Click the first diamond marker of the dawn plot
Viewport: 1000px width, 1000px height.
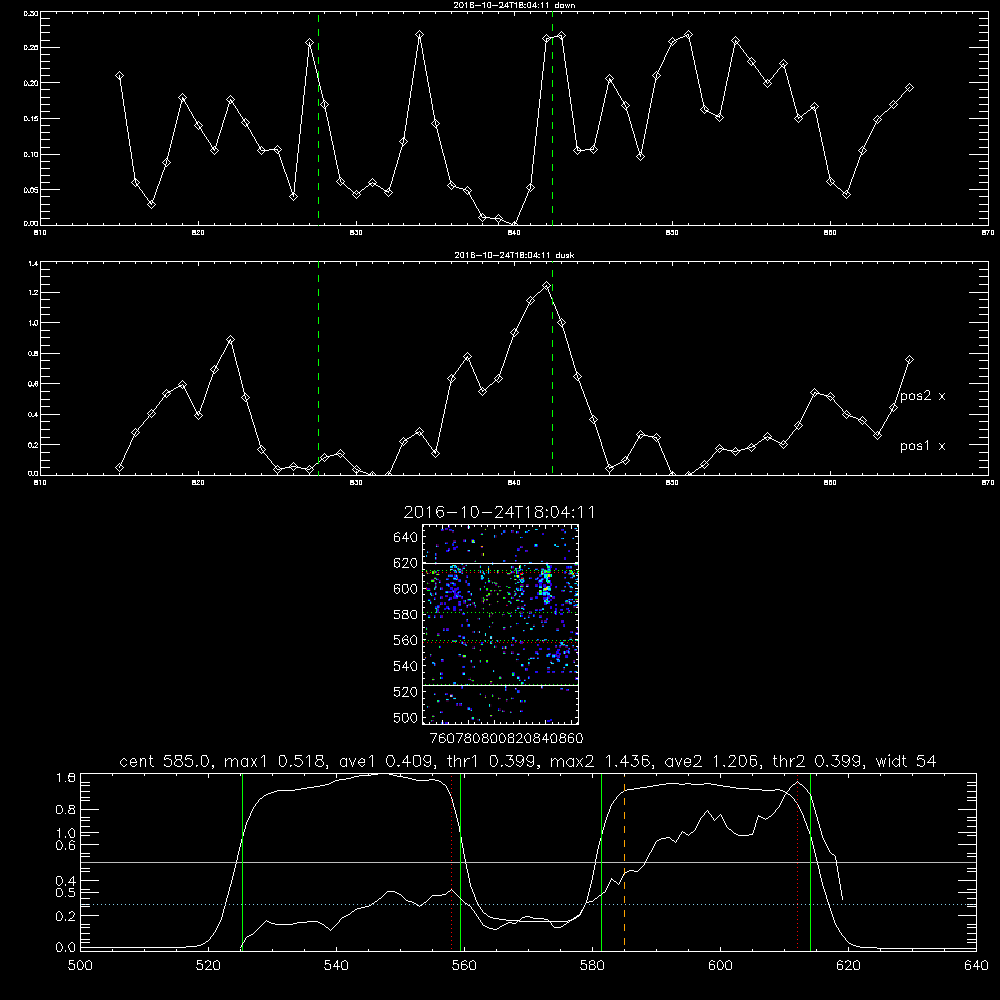tap(119, 75)
